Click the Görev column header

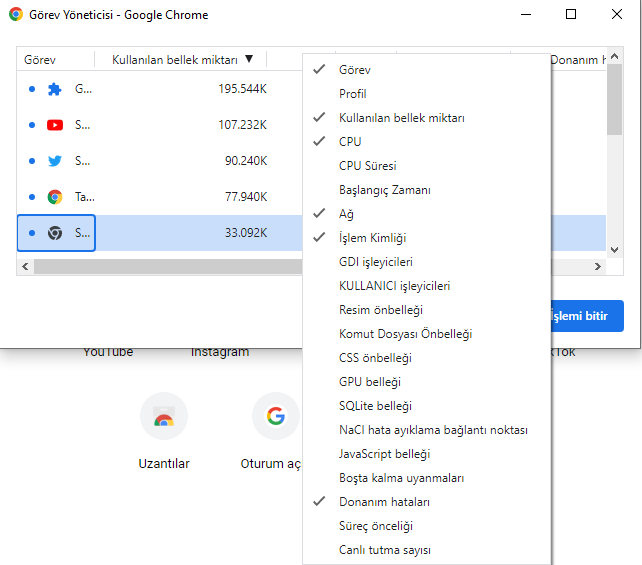pos(40,60)
